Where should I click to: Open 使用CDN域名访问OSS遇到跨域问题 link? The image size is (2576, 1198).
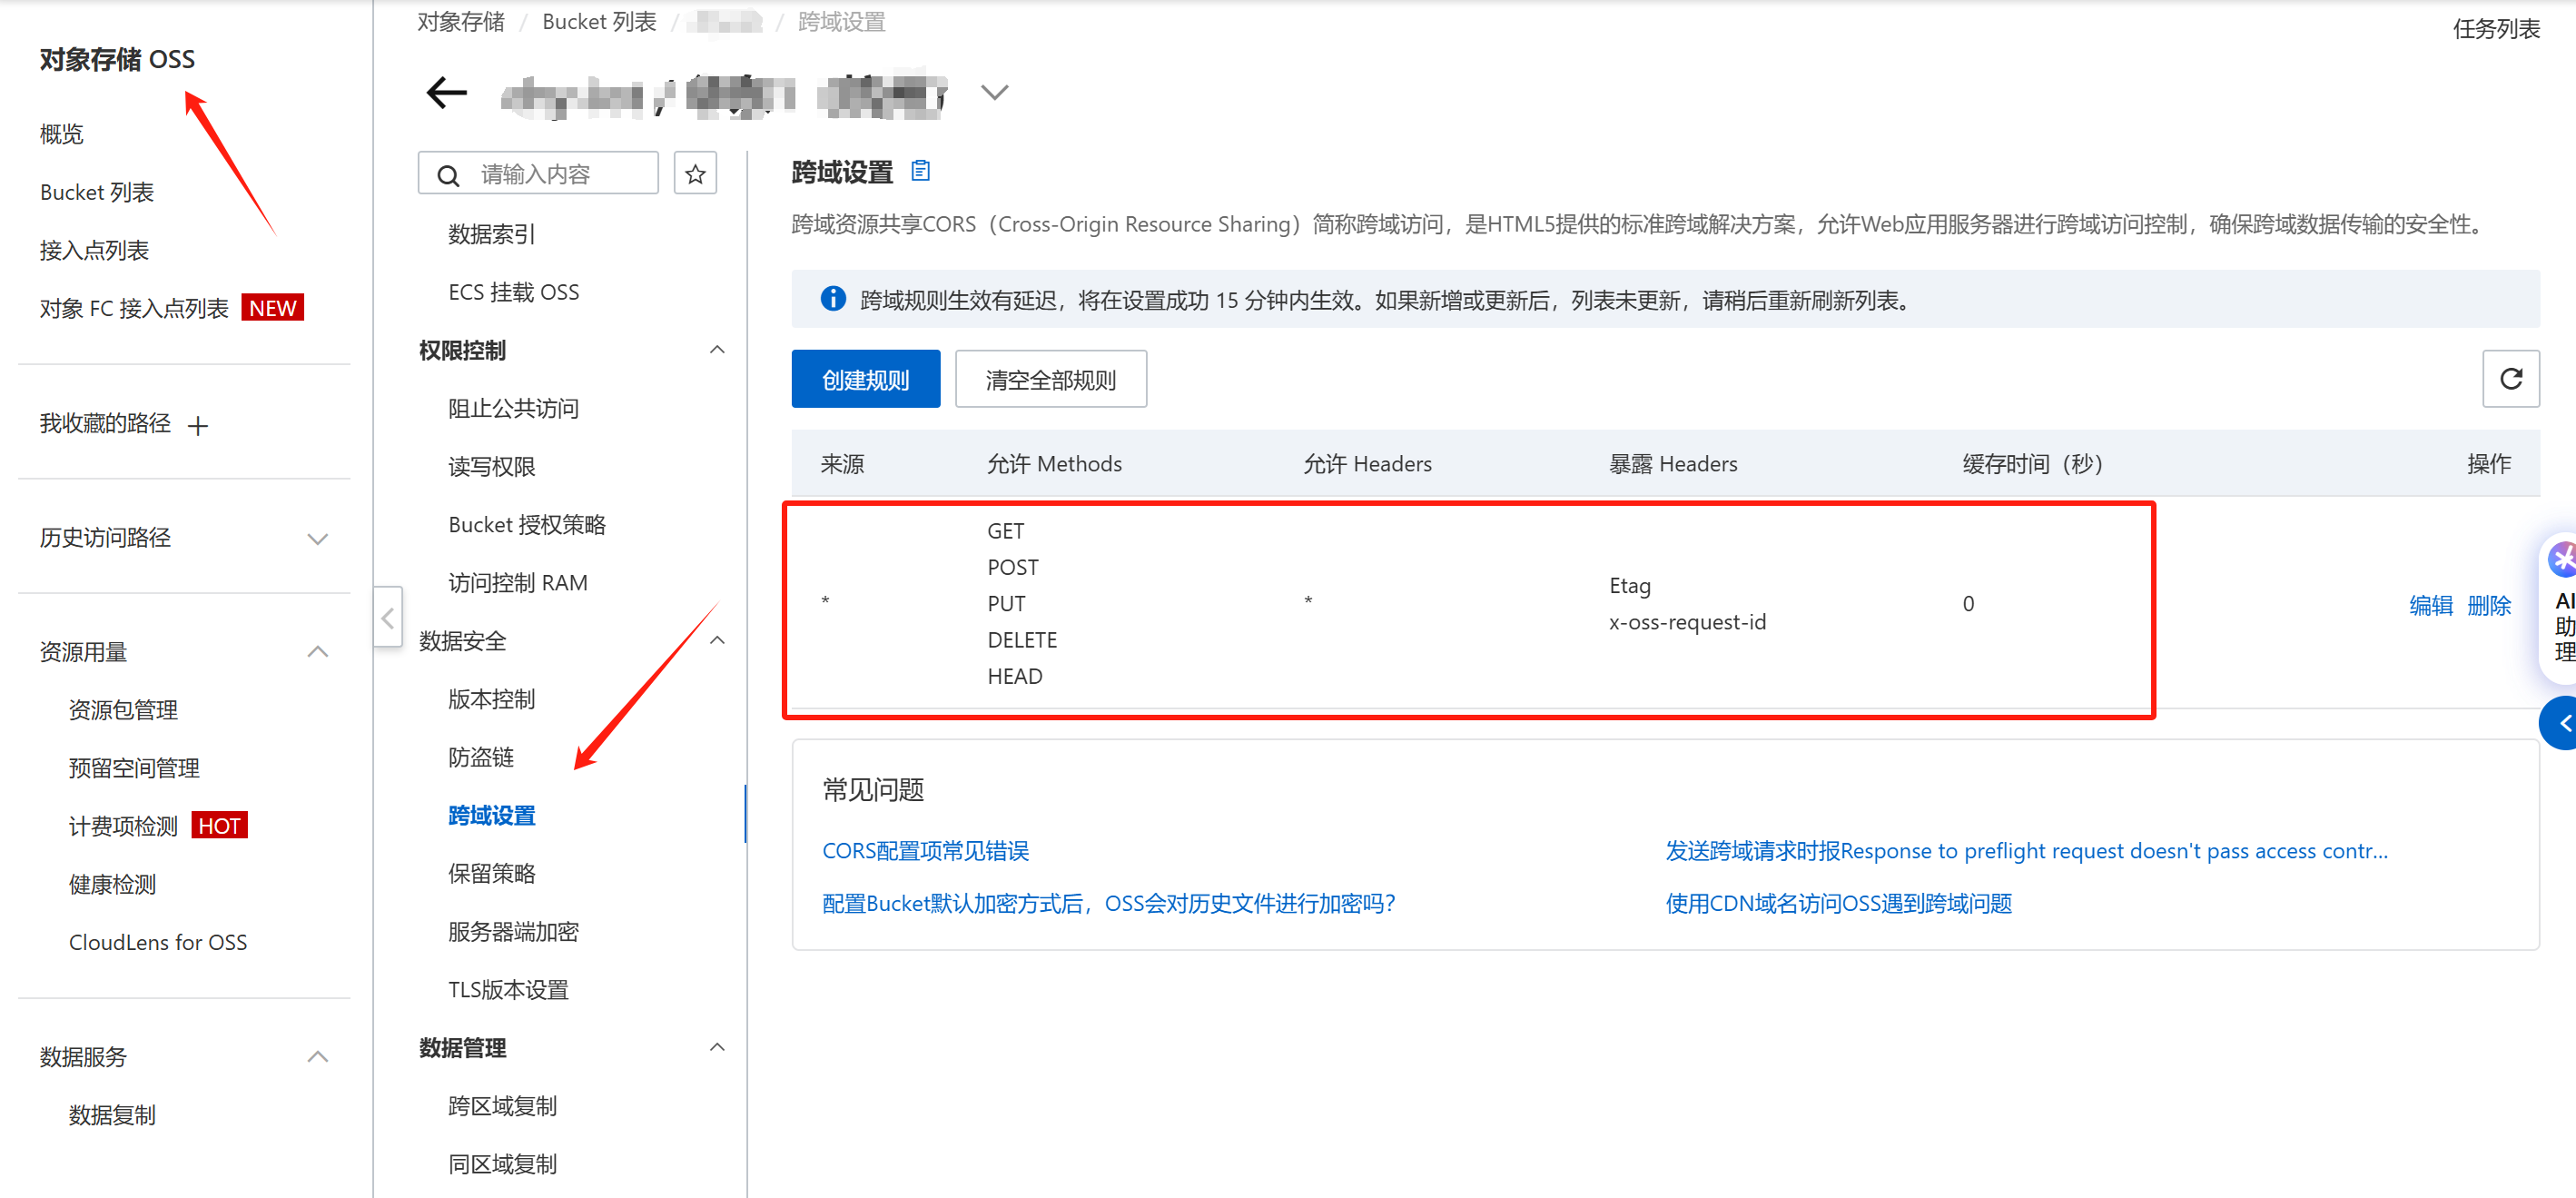[x=1838, y=903]
